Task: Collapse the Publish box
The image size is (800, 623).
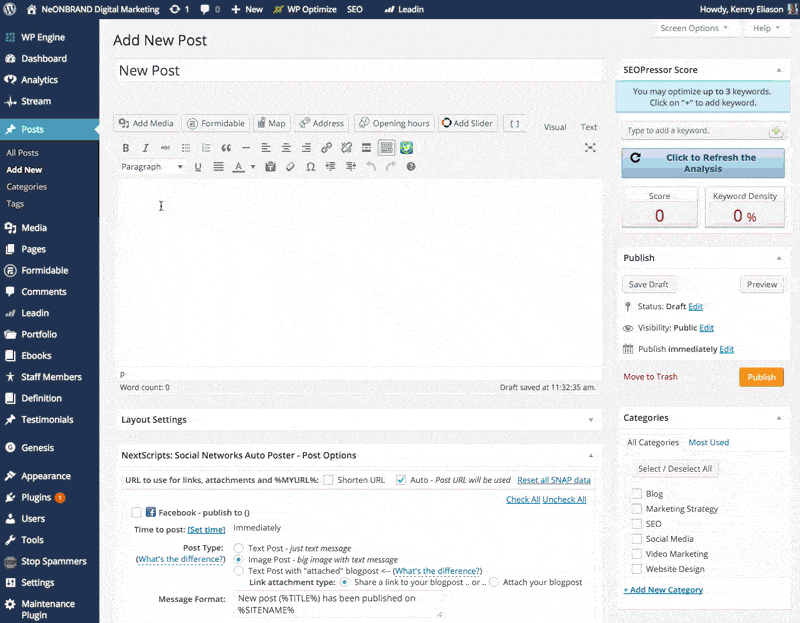Action: click(779, 258)
